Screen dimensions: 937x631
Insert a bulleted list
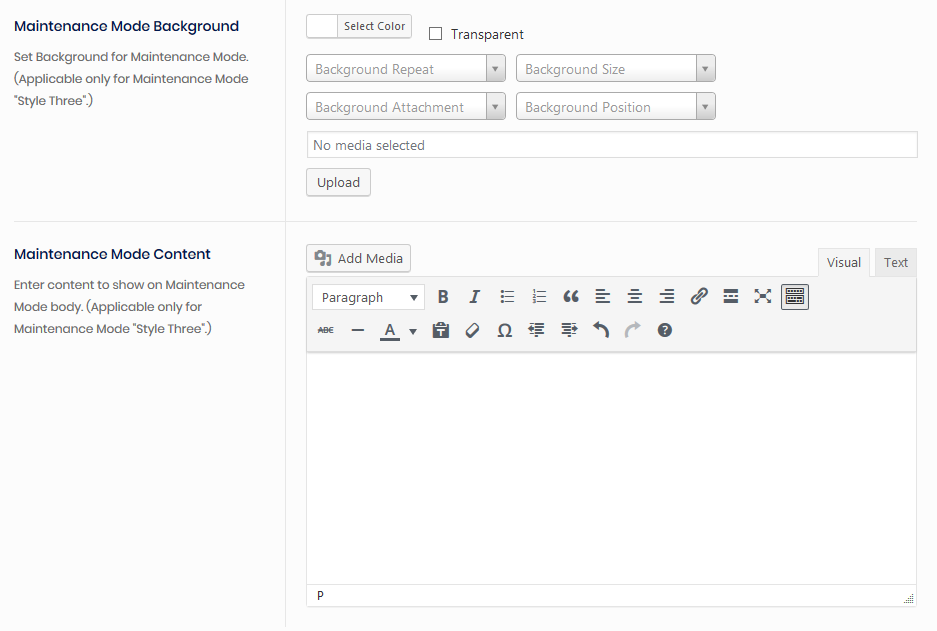pos(507,297)
